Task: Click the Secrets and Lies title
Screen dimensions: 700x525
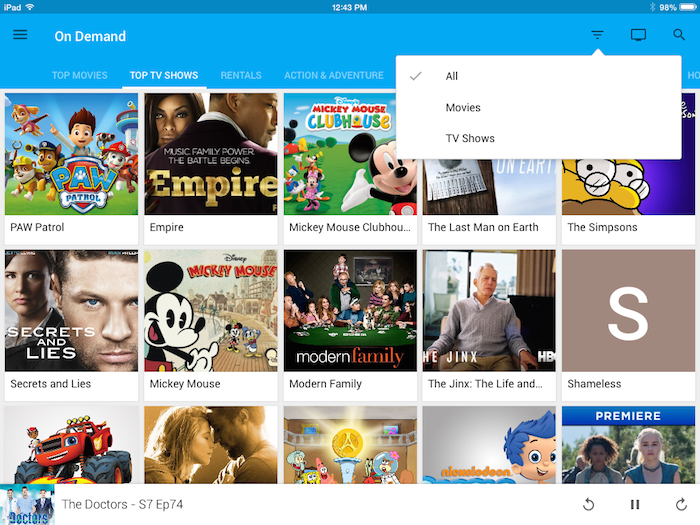Action: click(50, 384)
